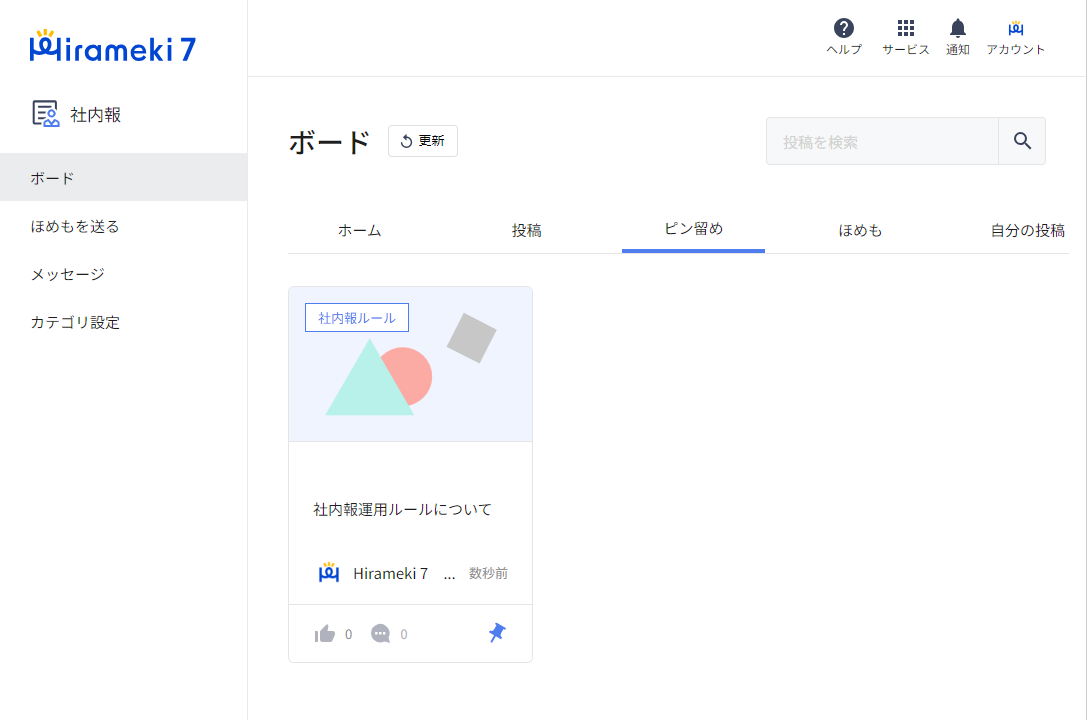Unpin the post using pushpin icon
Viewport: 1087px width, 720px height.
tap(497, 633)
